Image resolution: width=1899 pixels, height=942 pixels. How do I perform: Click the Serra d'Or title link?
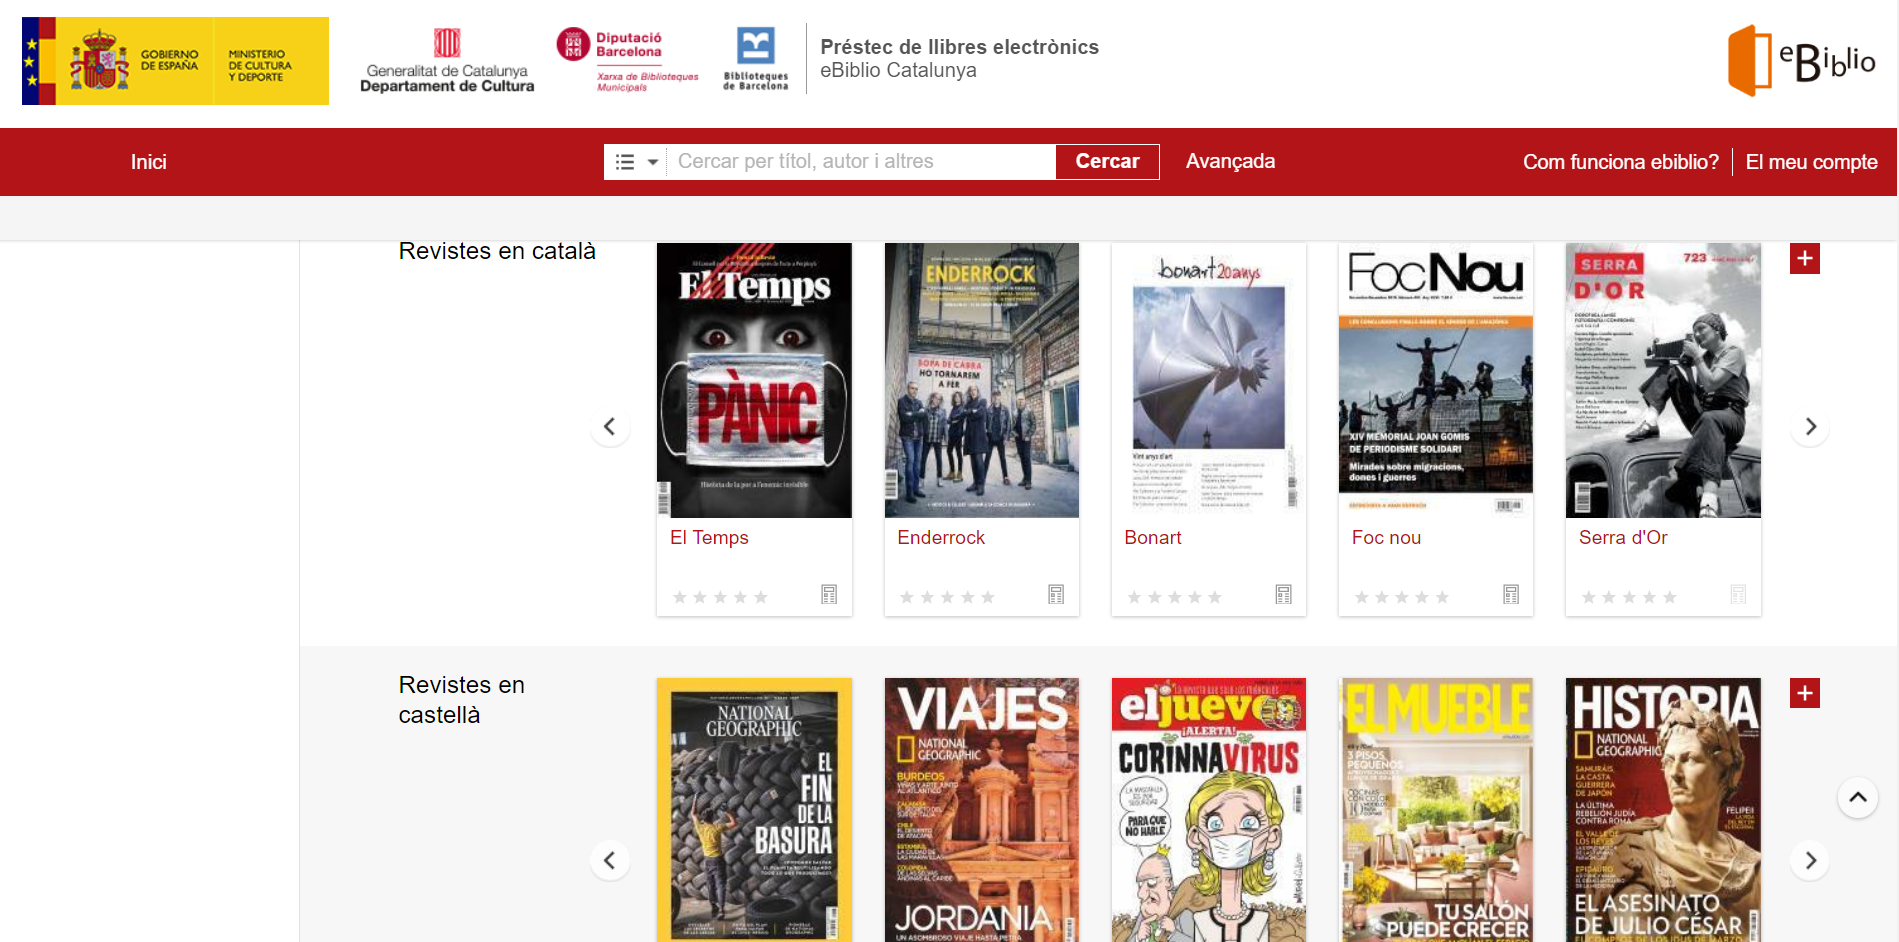(1623, 538)
